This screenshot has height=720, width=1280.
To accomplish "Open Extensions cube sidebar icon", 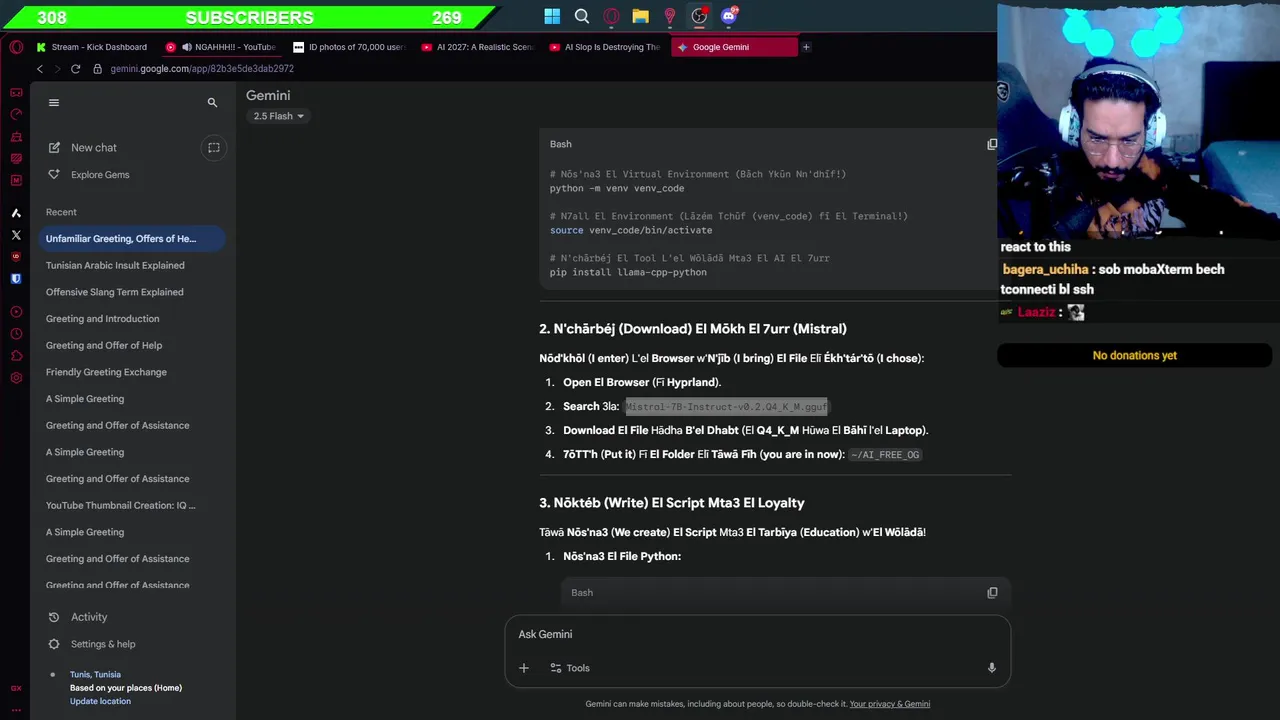I will [16, 356].
